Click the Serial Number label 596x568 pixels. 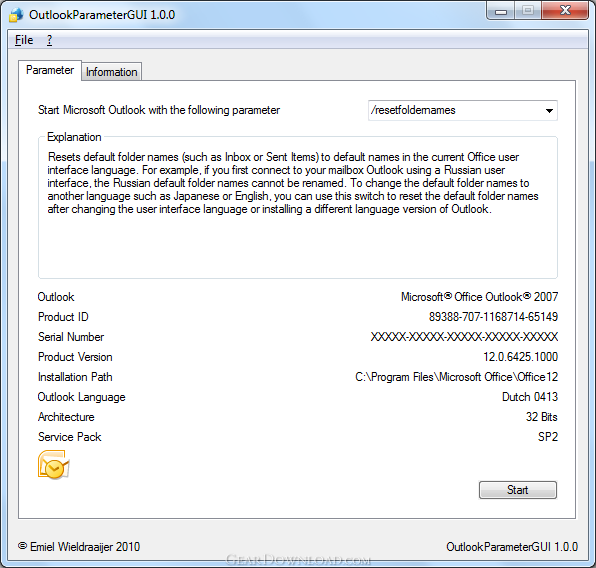[71, 337]
